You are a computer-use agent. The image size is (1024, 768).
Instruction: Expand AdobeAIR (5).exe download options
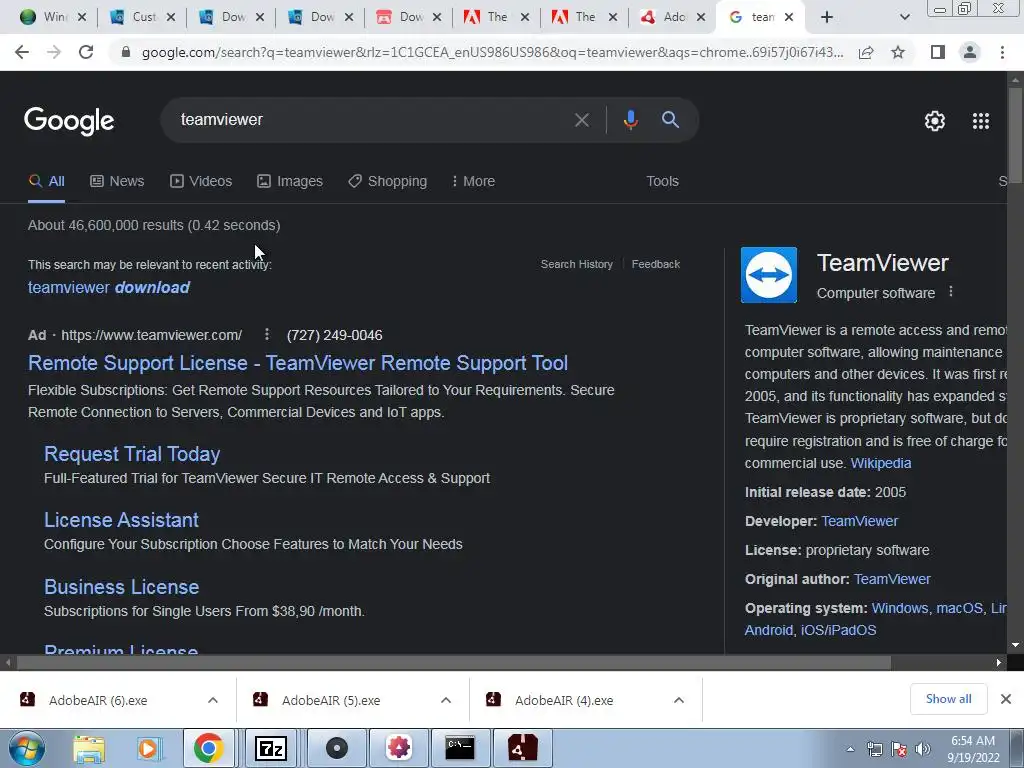[446, 700]
